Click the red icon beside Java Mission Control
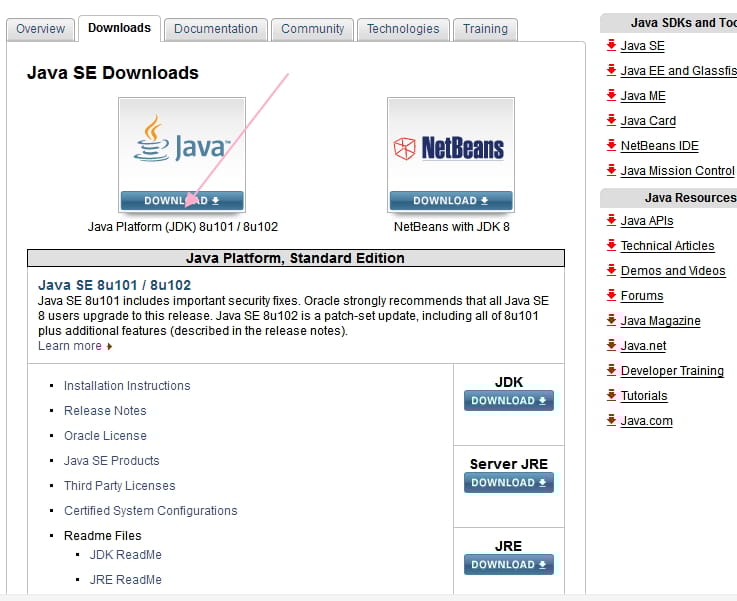Screen dimensions: 737x601 pyautogui.click(x=611, y=170)
